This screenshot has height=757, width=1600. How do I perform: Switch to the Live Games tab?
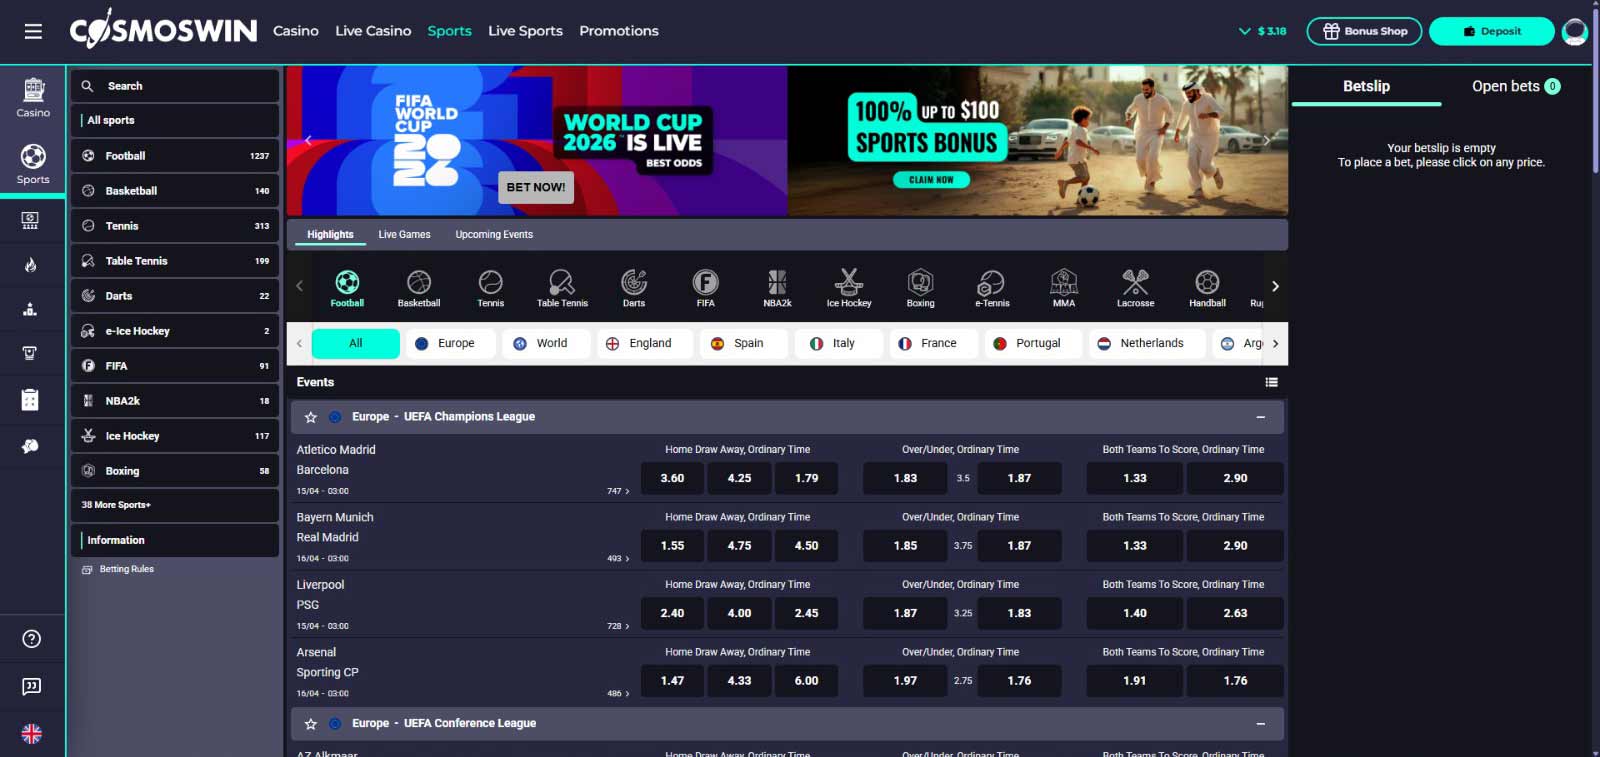tap(404, 235)
